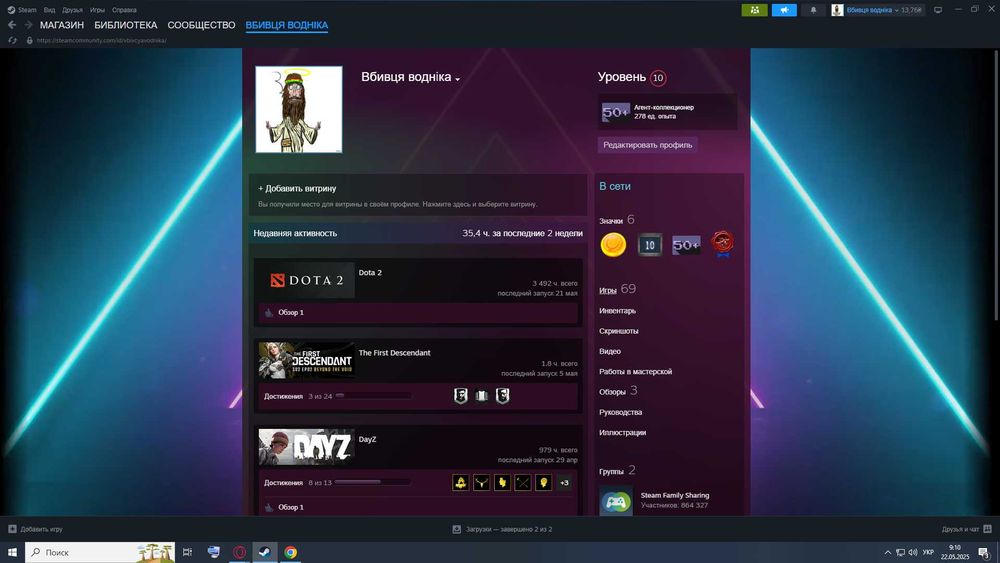Viewport: 1000px width, 563px height.
Task: Reload the page with refresh icon
Action: pos(12,40)
